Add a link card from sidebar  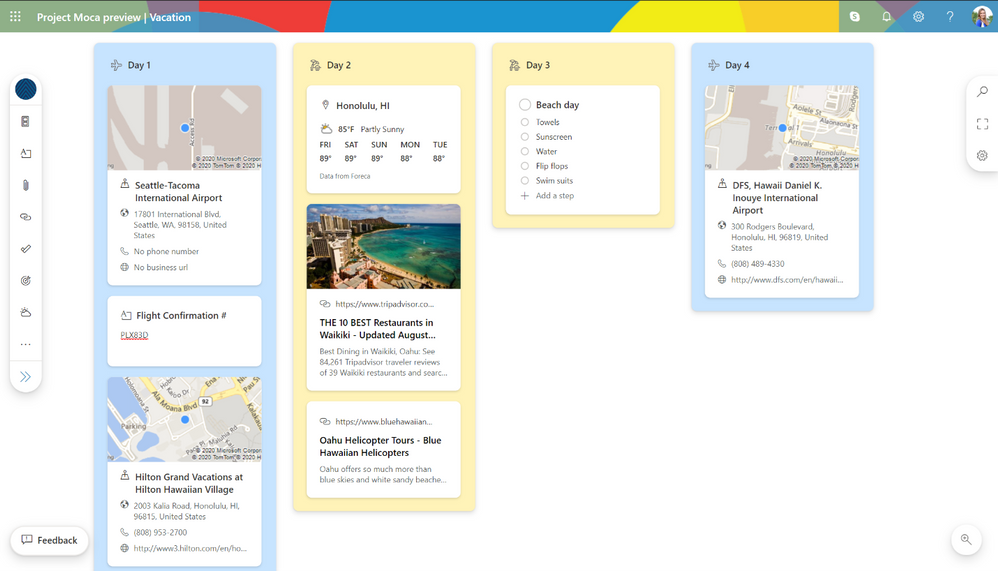pyautogui.click(x=25, y=216)
